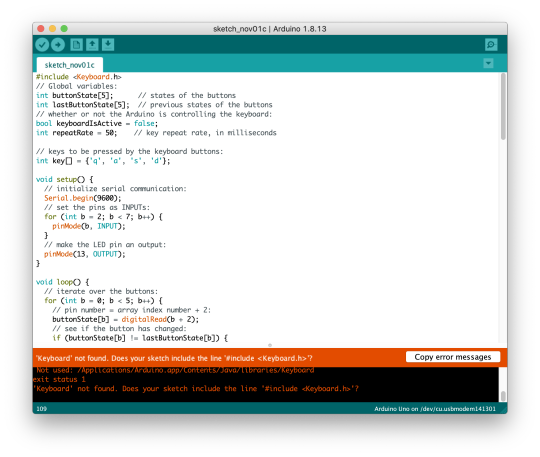Click the 'void setup() {' line
This screenshot has height=457, width=540.
click(64, 179)
